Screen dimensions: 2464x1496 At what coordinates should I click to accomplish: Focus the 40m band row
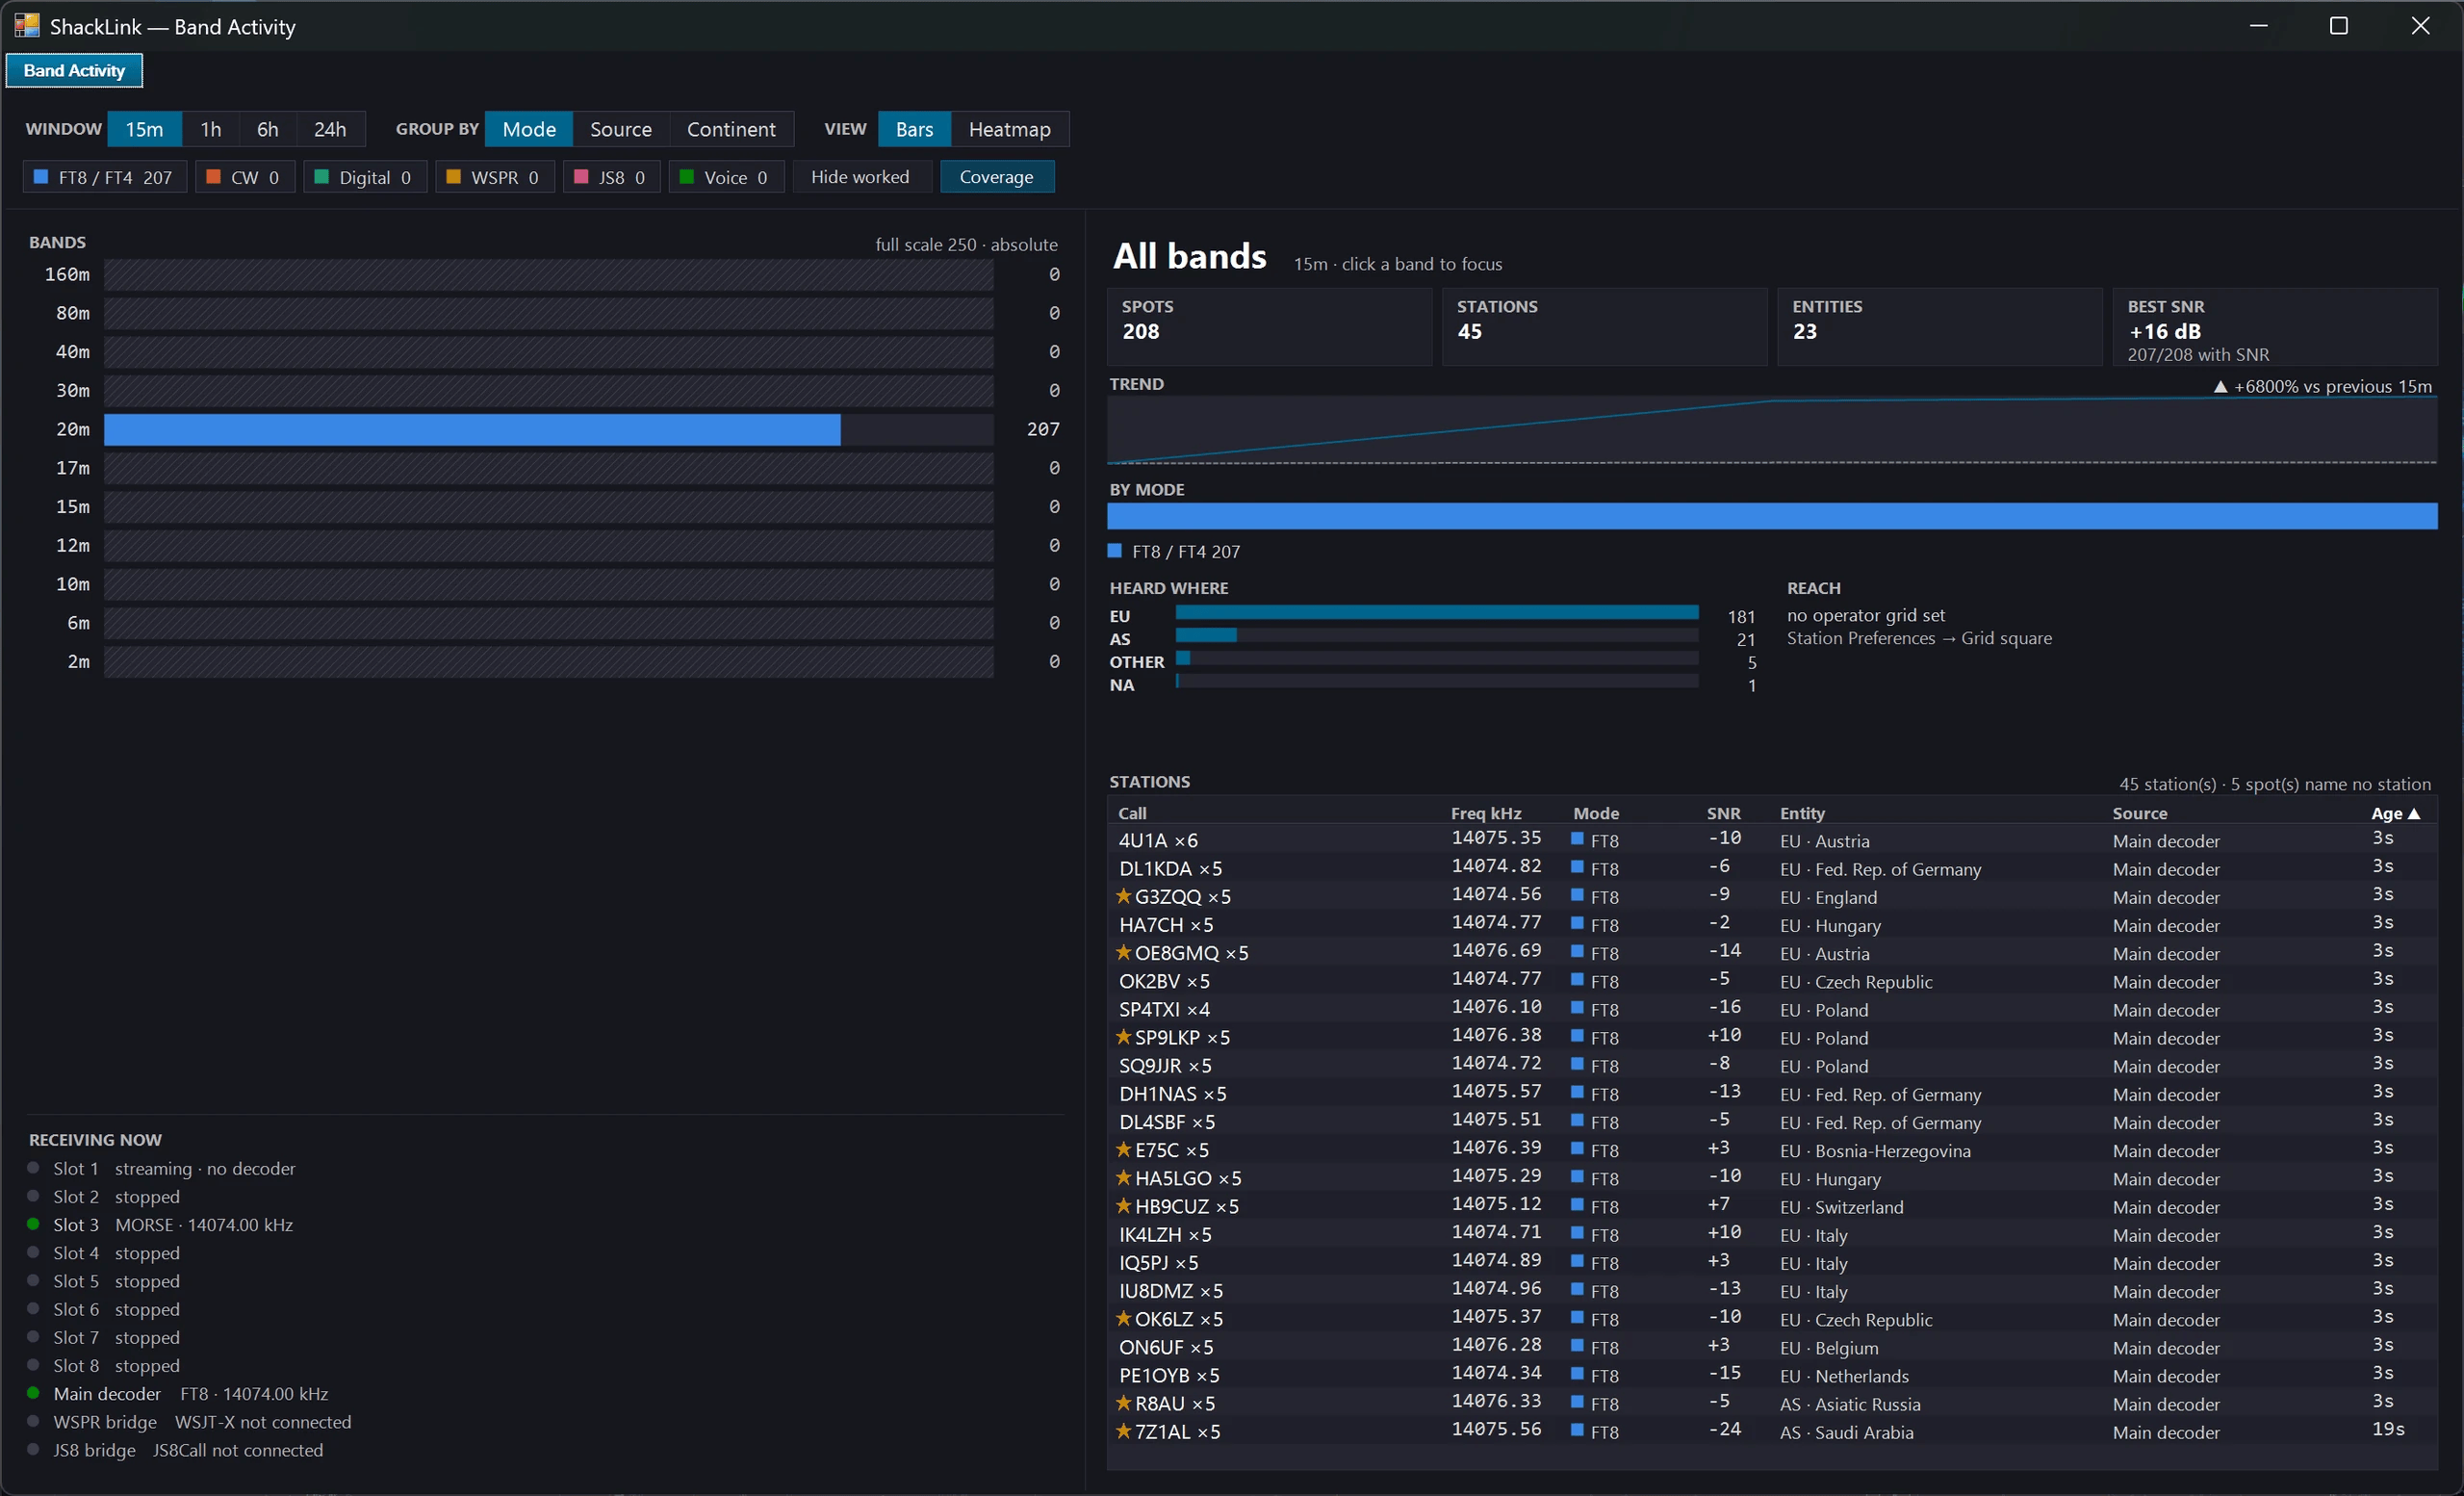(x=548, y=352)
